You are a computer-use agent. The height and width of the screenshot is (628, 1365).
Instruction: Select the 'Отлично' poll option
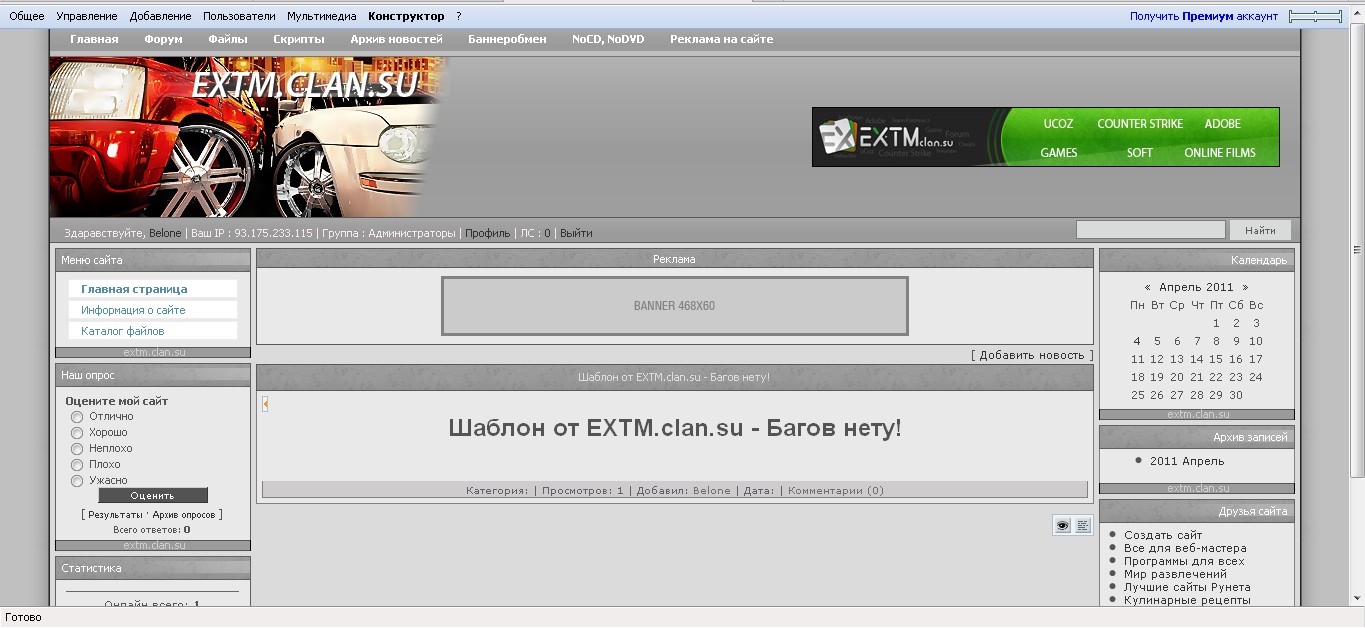pyautogui.click(x=76, y=417)
